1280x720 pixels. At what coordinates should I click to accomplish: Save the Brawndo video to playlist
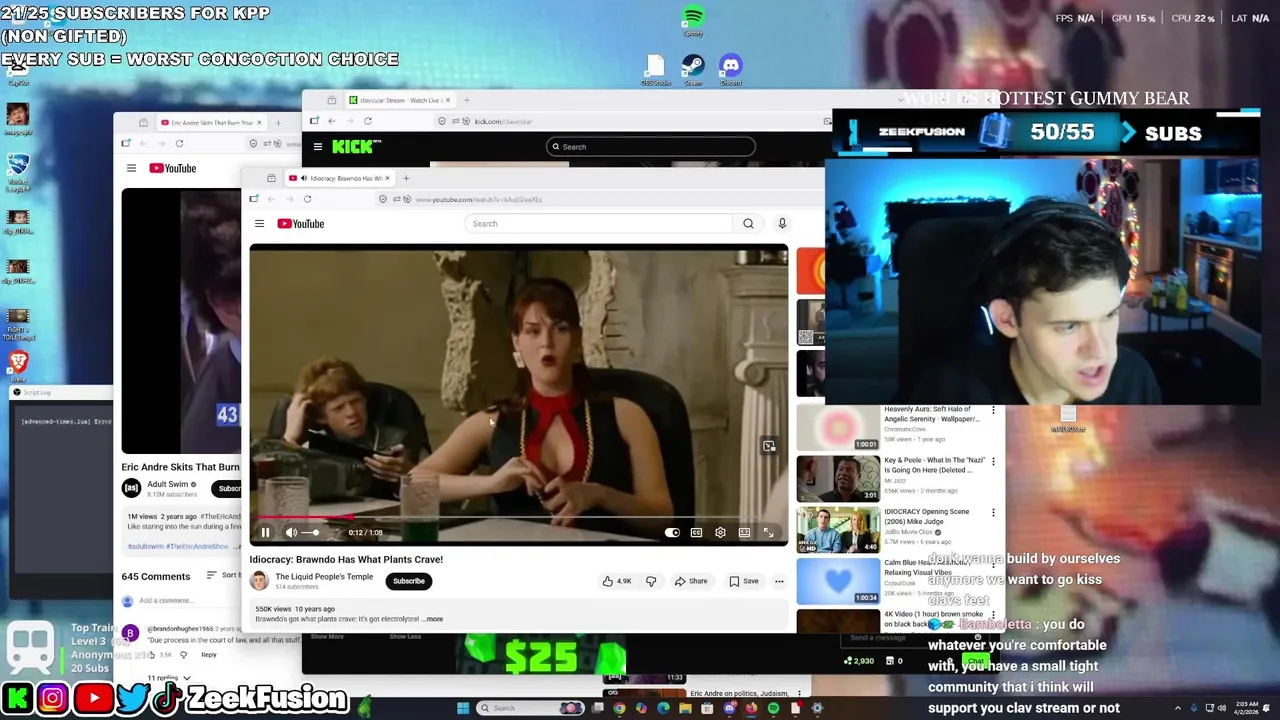[x=743, y=581]
